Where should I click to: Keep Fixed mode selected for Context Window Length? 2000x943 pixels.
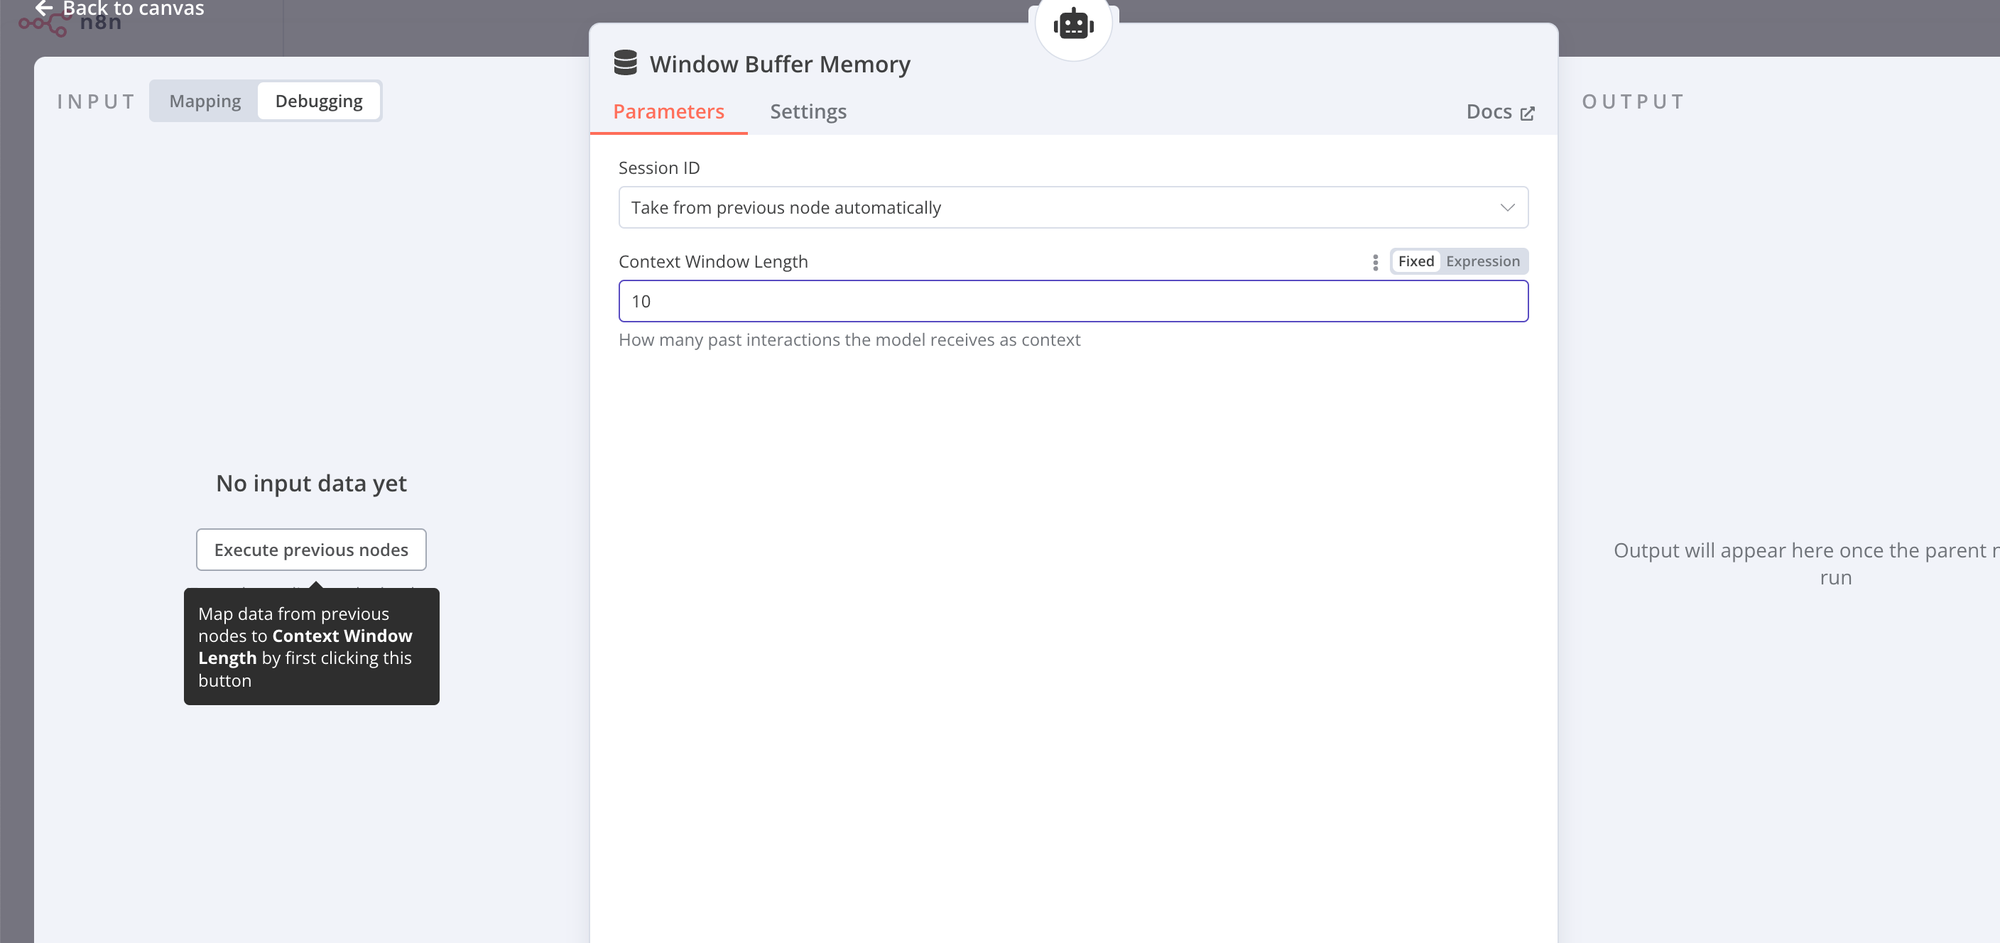(x=1415, y=261)
